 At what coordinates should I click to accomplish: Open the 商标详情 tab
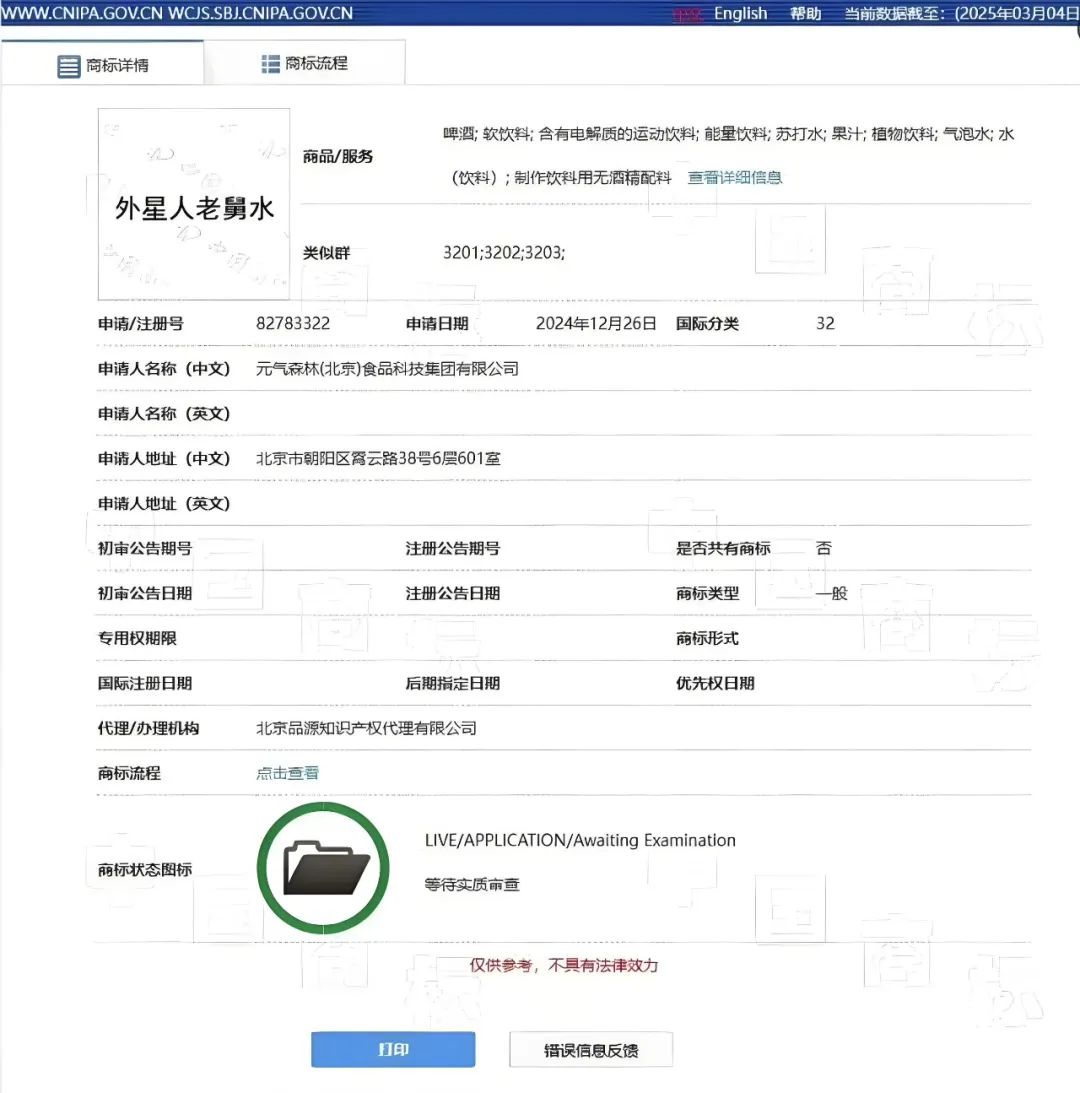click(x=102, y=64)
